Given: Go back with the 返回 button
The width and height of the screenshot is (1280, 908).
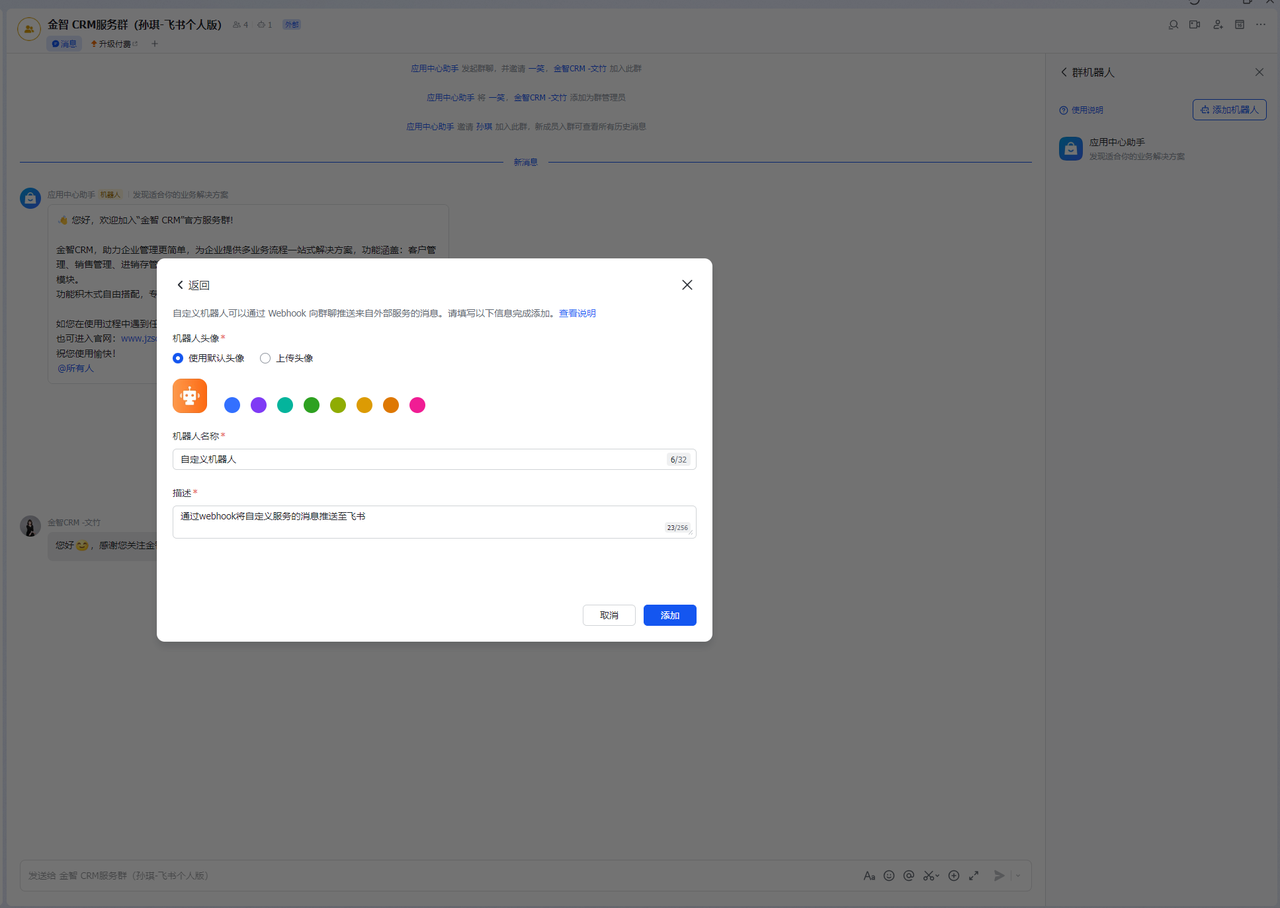Looking at the screenshot, I should pyautogui.click(x=193, y=285).
